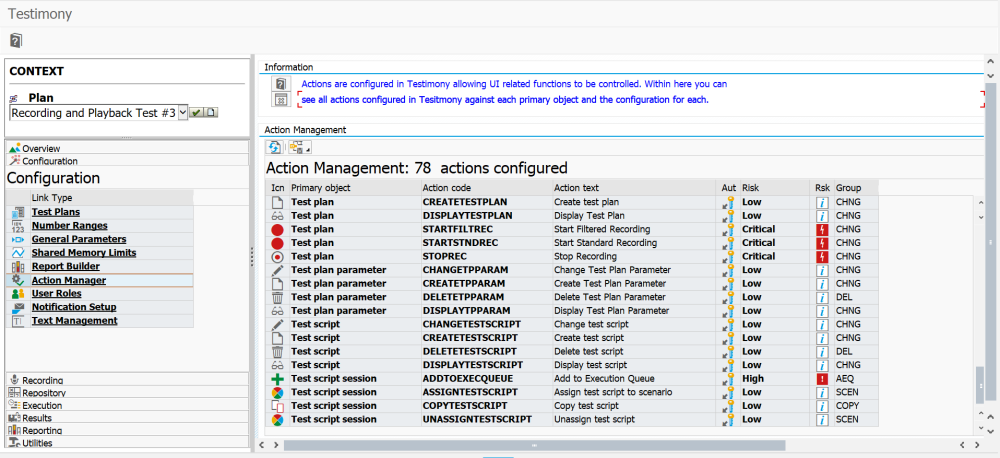
Task: Click the layout grid icon below Information help icon
Action: tap(281, 100)
